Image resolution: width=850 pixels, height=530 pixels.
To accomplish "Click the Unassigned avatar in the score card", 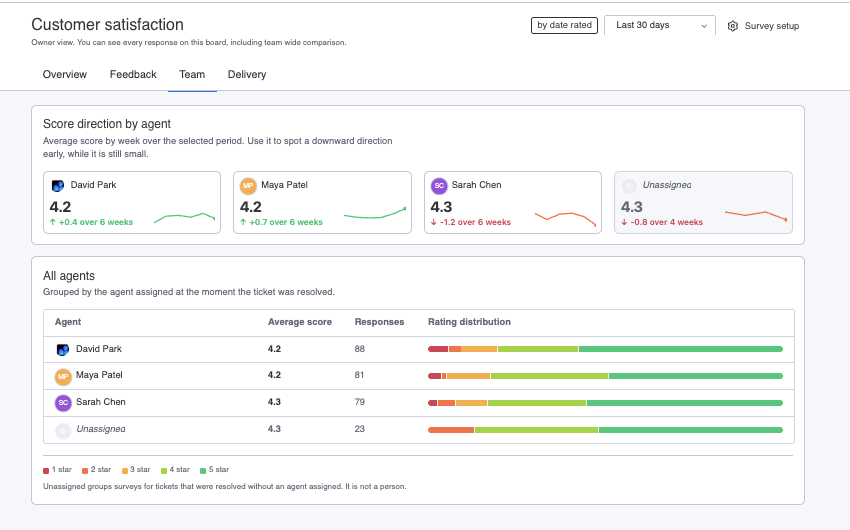I will (629, 186).
